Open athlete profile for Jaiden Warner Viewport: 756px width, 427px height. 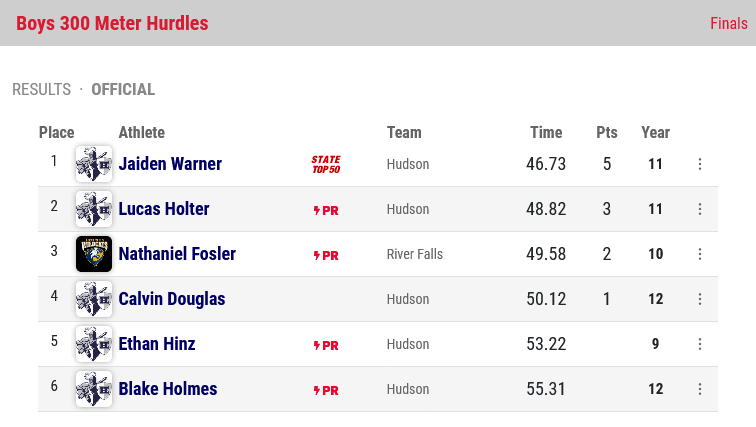pos(170,164)
